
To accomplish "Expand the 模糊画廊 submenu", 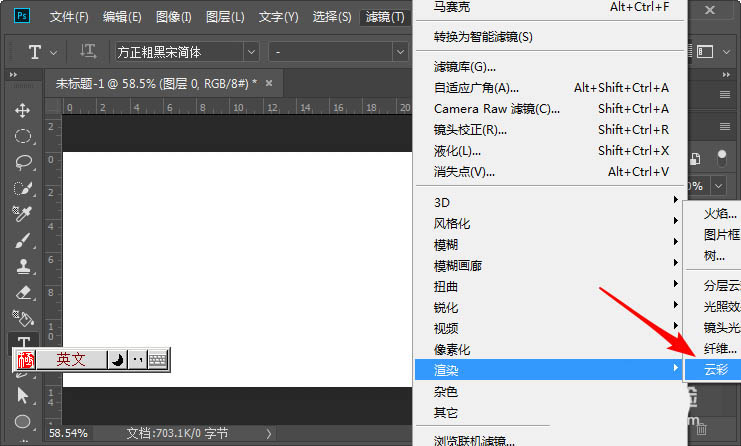I will click(551, 265).
